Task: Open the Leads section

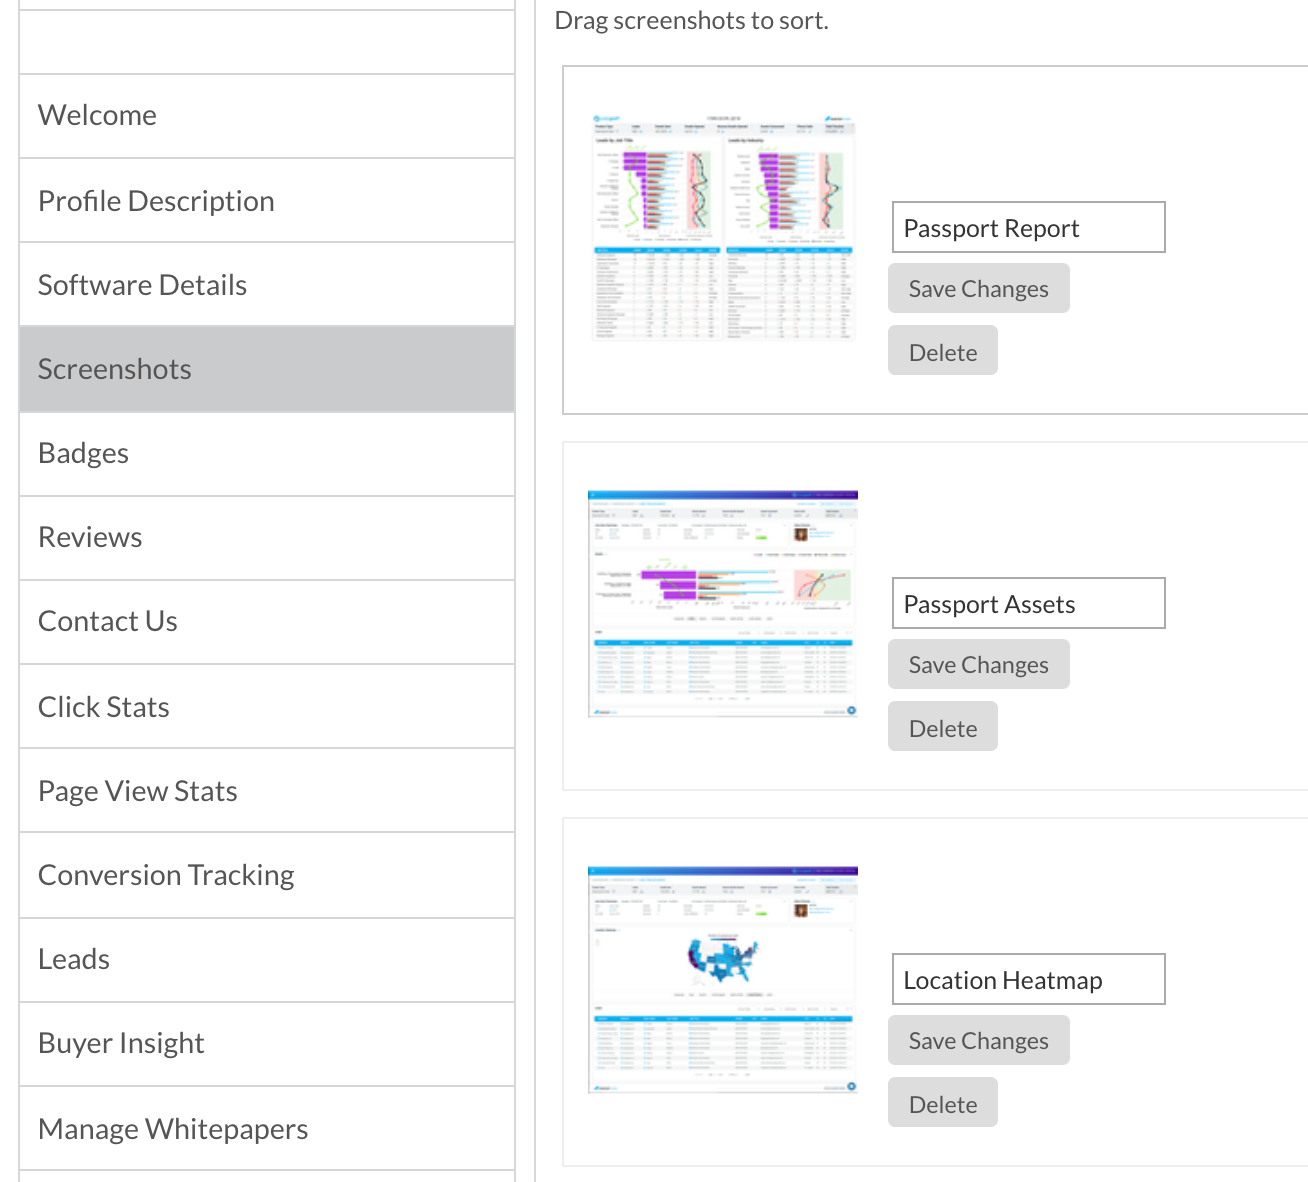Action: tap(73, 958)
